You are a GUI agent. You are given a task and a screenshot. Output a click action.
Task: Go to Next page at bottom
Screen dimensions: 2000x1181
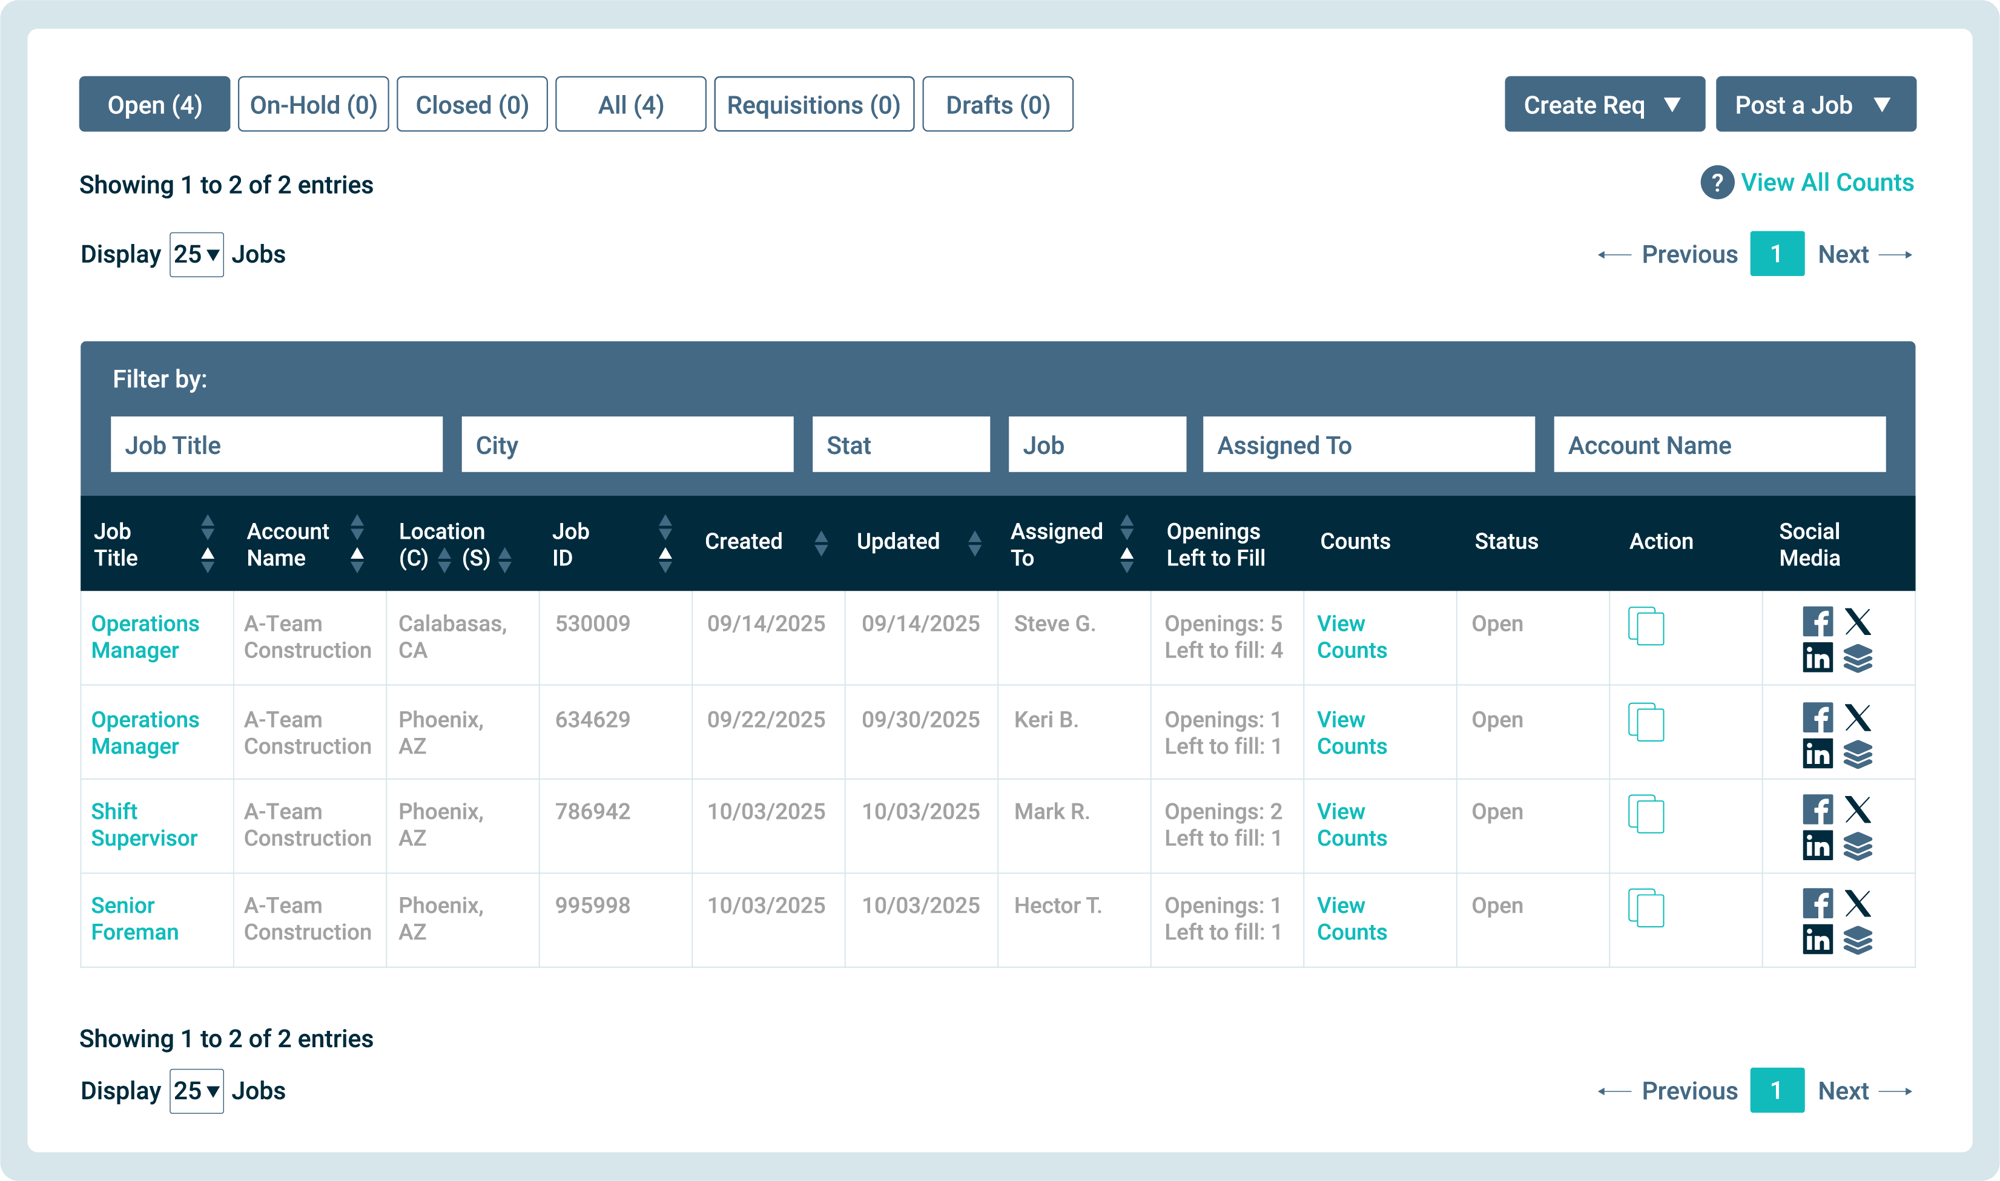click(1865, 1091)
